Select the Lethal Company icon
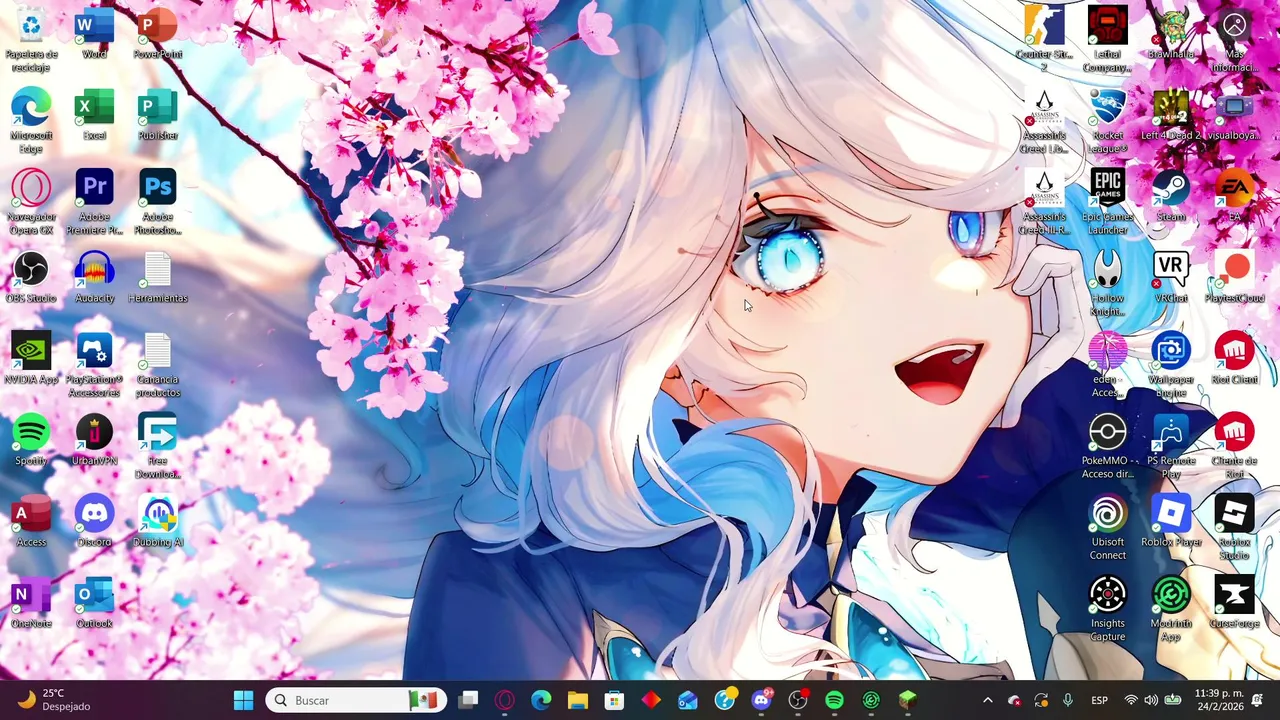The width and height of the screenshot is (1280, 720). 1107,38
